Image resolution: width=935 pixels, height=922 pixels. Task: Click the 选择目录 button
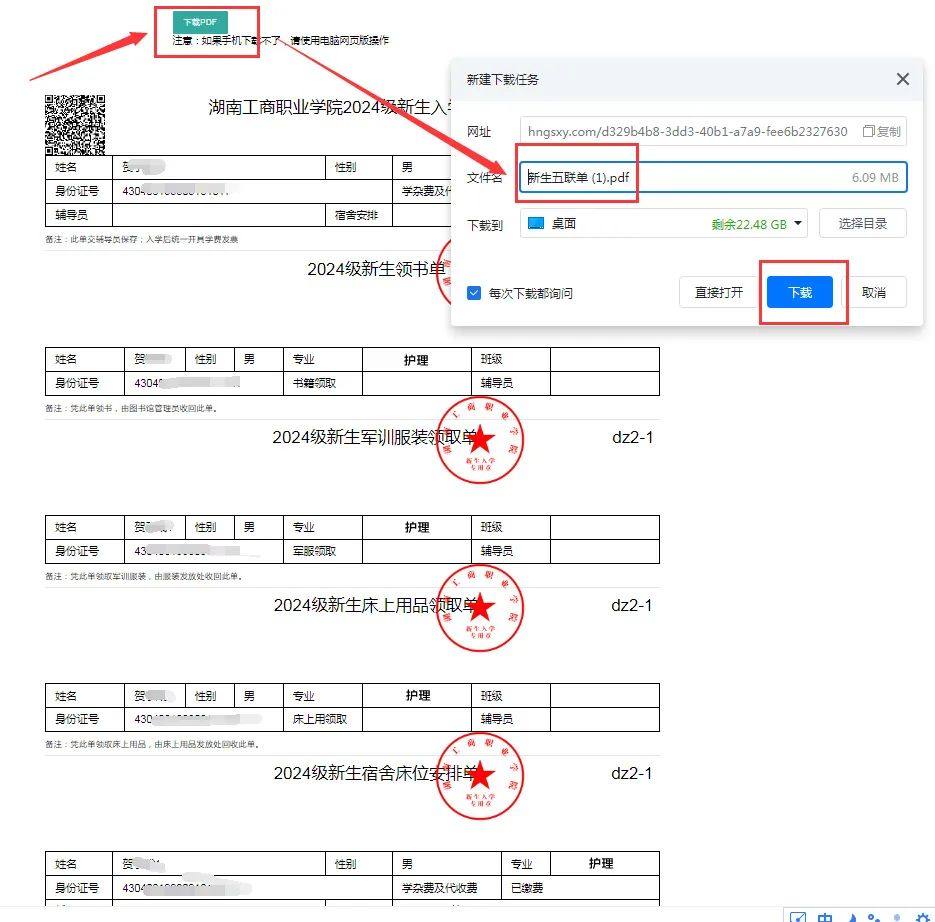[862, 224]
